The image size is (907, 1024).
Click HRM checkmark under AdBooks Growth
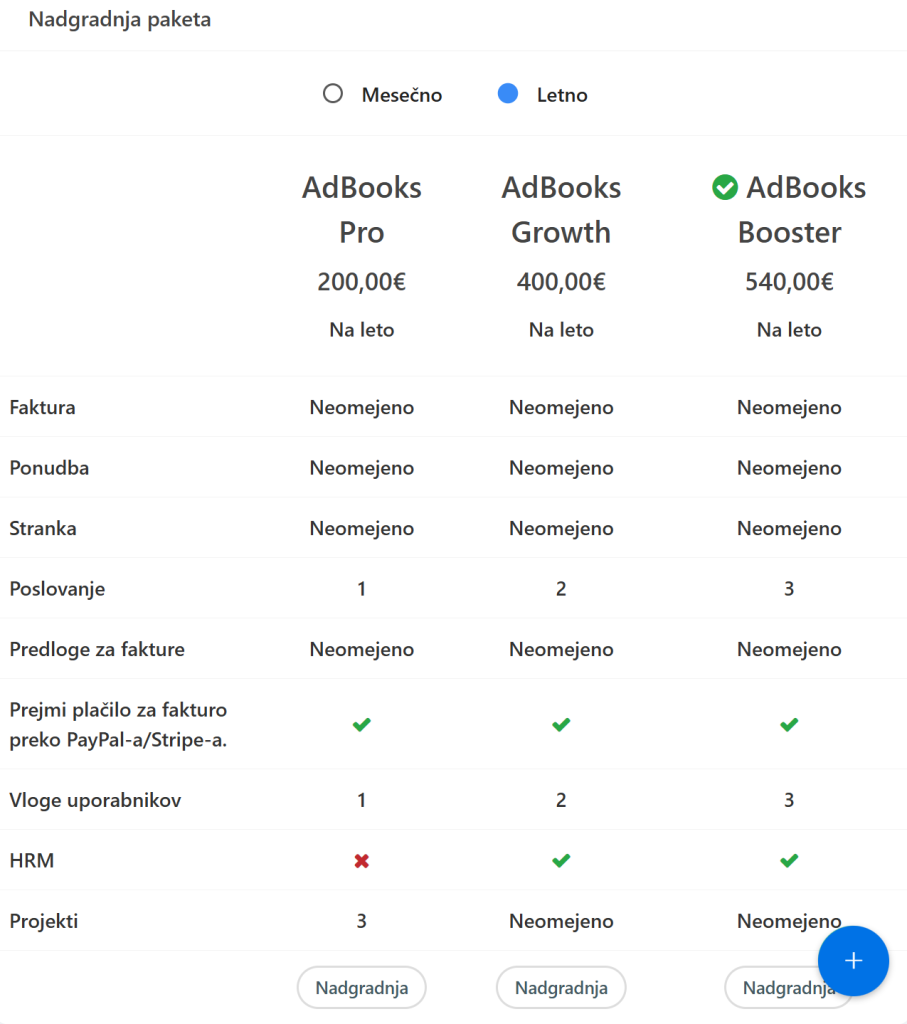[x=561, y=860]
